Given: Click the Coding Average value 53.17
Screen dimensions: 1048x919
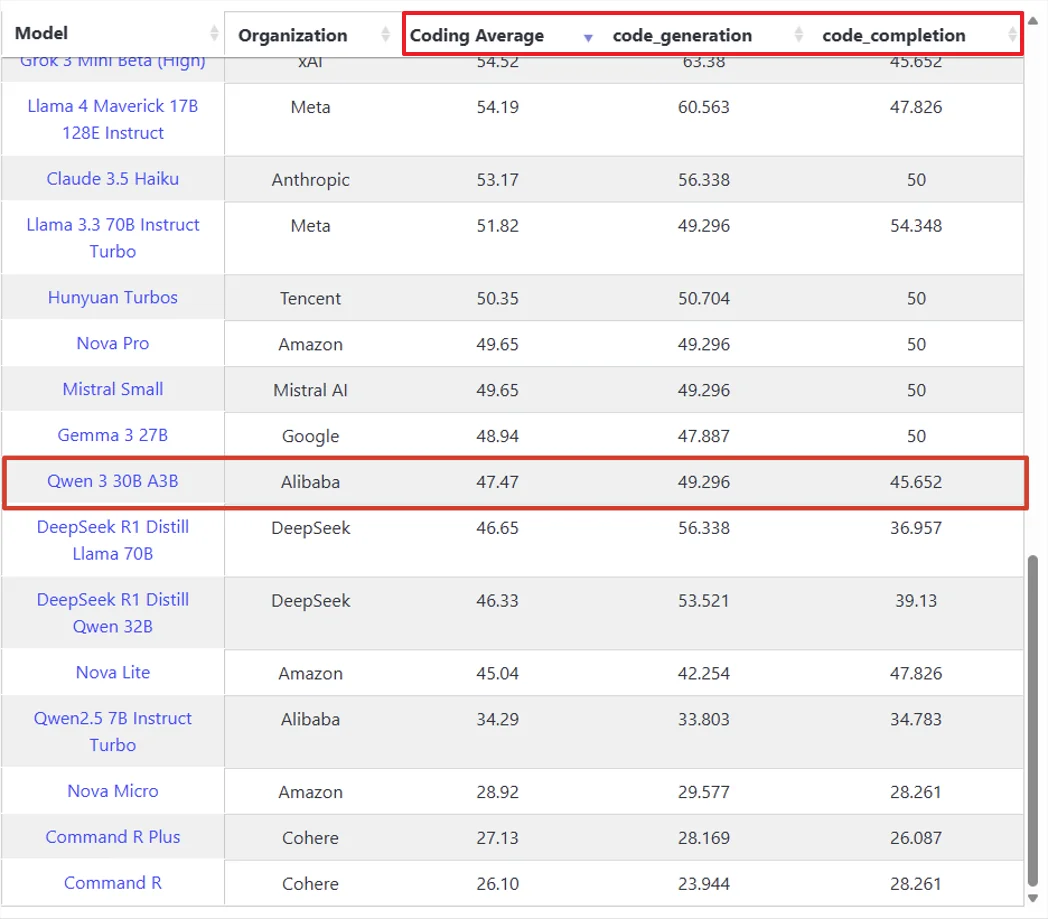Looking at the screenshot, I should point(498,180).
